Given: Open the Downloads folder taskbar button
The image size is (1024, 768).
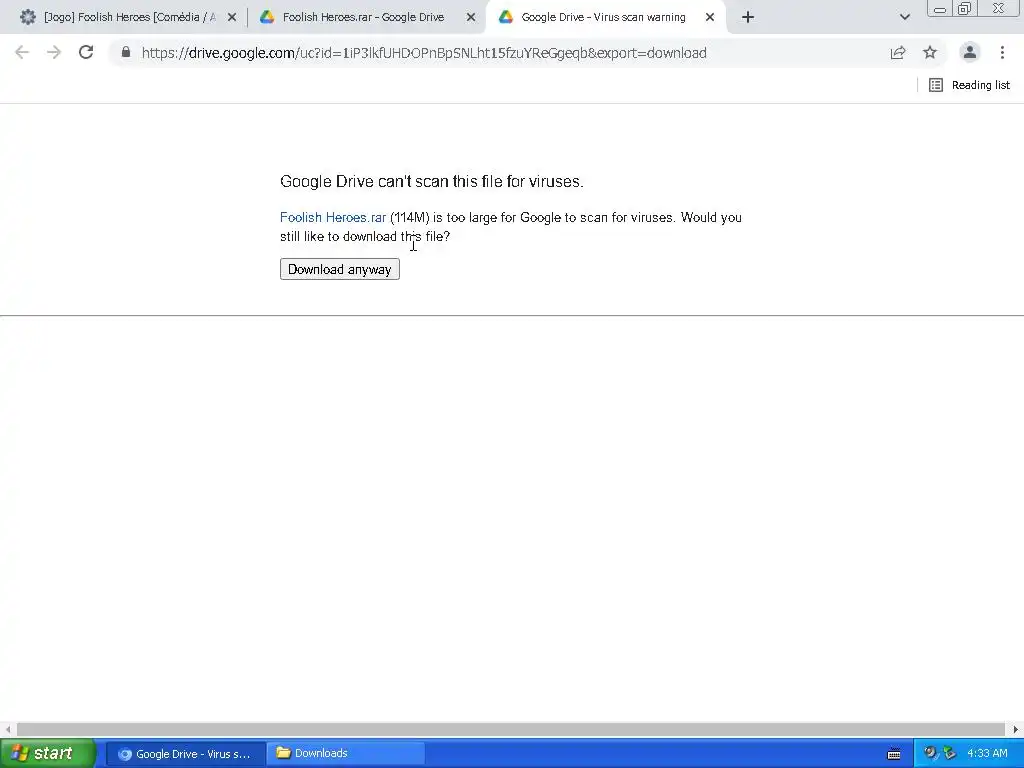Looking at the screenshot, I should (x=346, y=753).
